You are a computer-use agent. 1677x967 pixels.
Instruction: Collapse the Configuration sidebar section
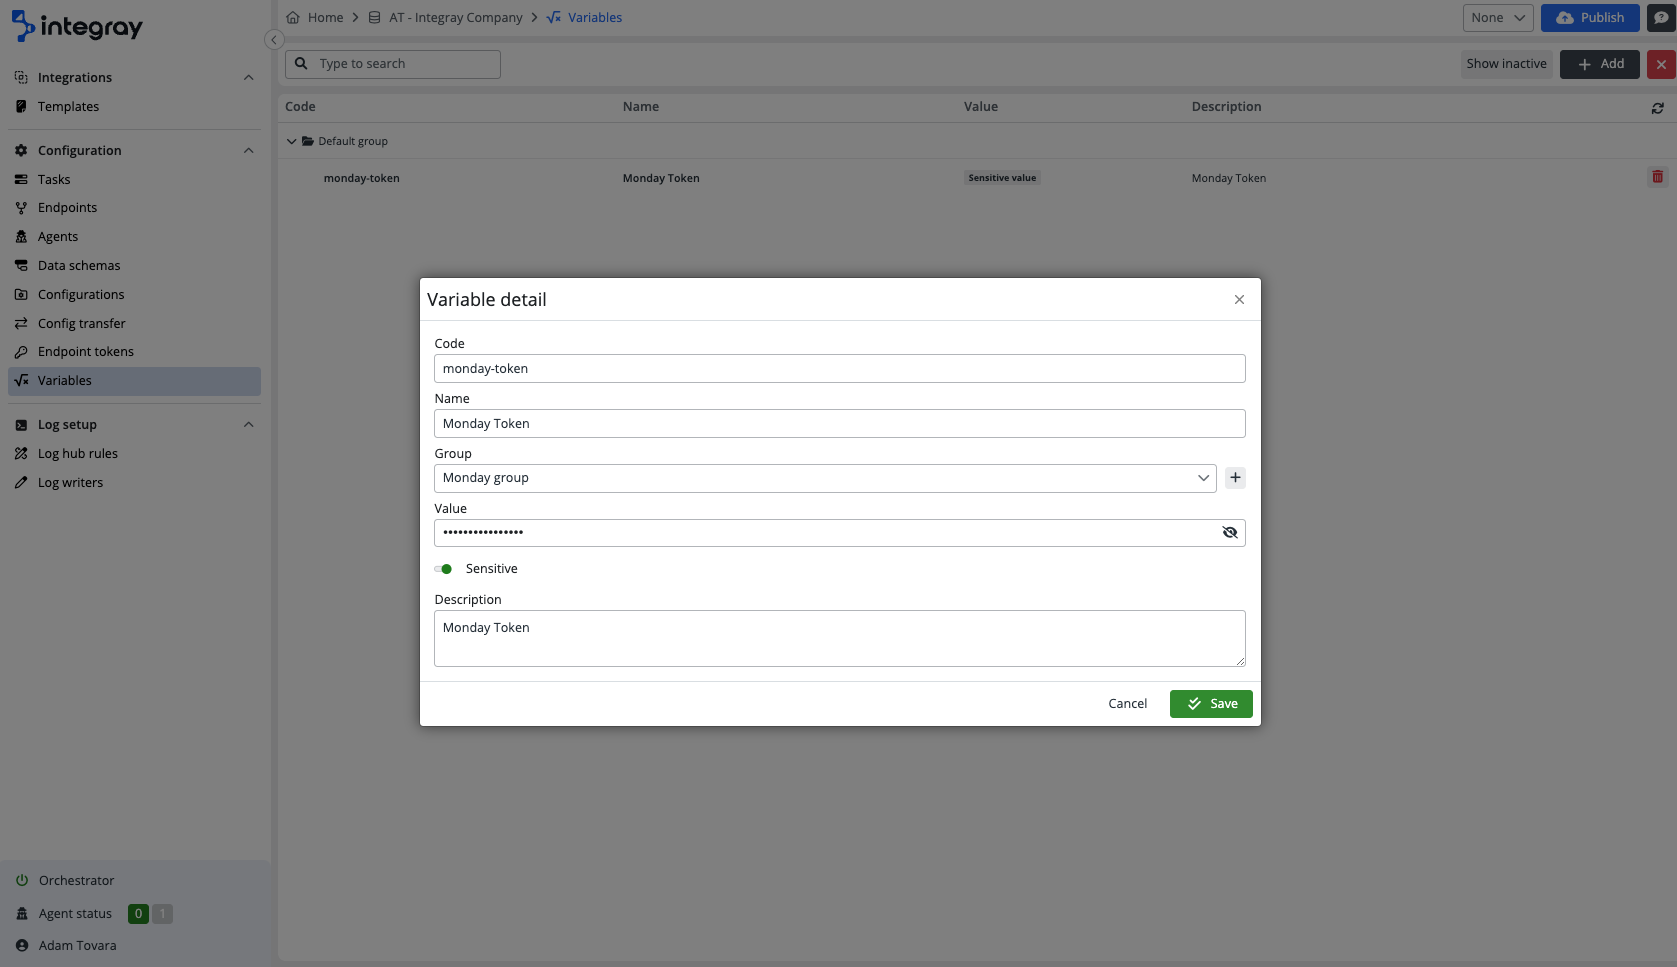(248, 151)
